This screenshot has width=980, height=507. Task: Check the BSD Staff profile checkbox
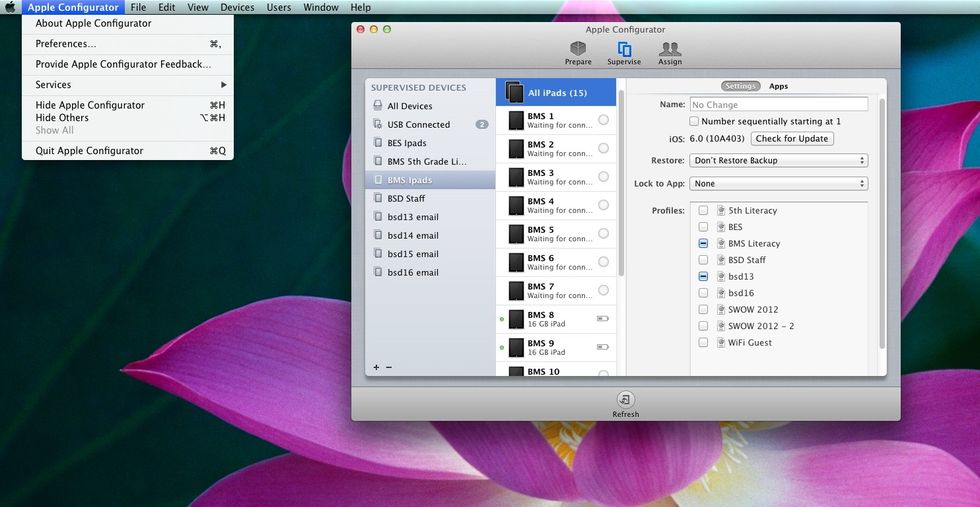coord(703,259)
